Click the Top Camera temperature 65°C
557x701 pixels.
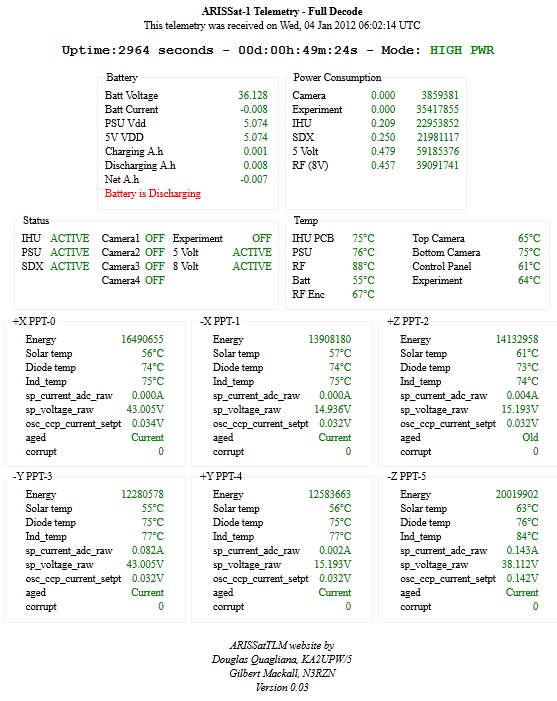tap(529, 238)
